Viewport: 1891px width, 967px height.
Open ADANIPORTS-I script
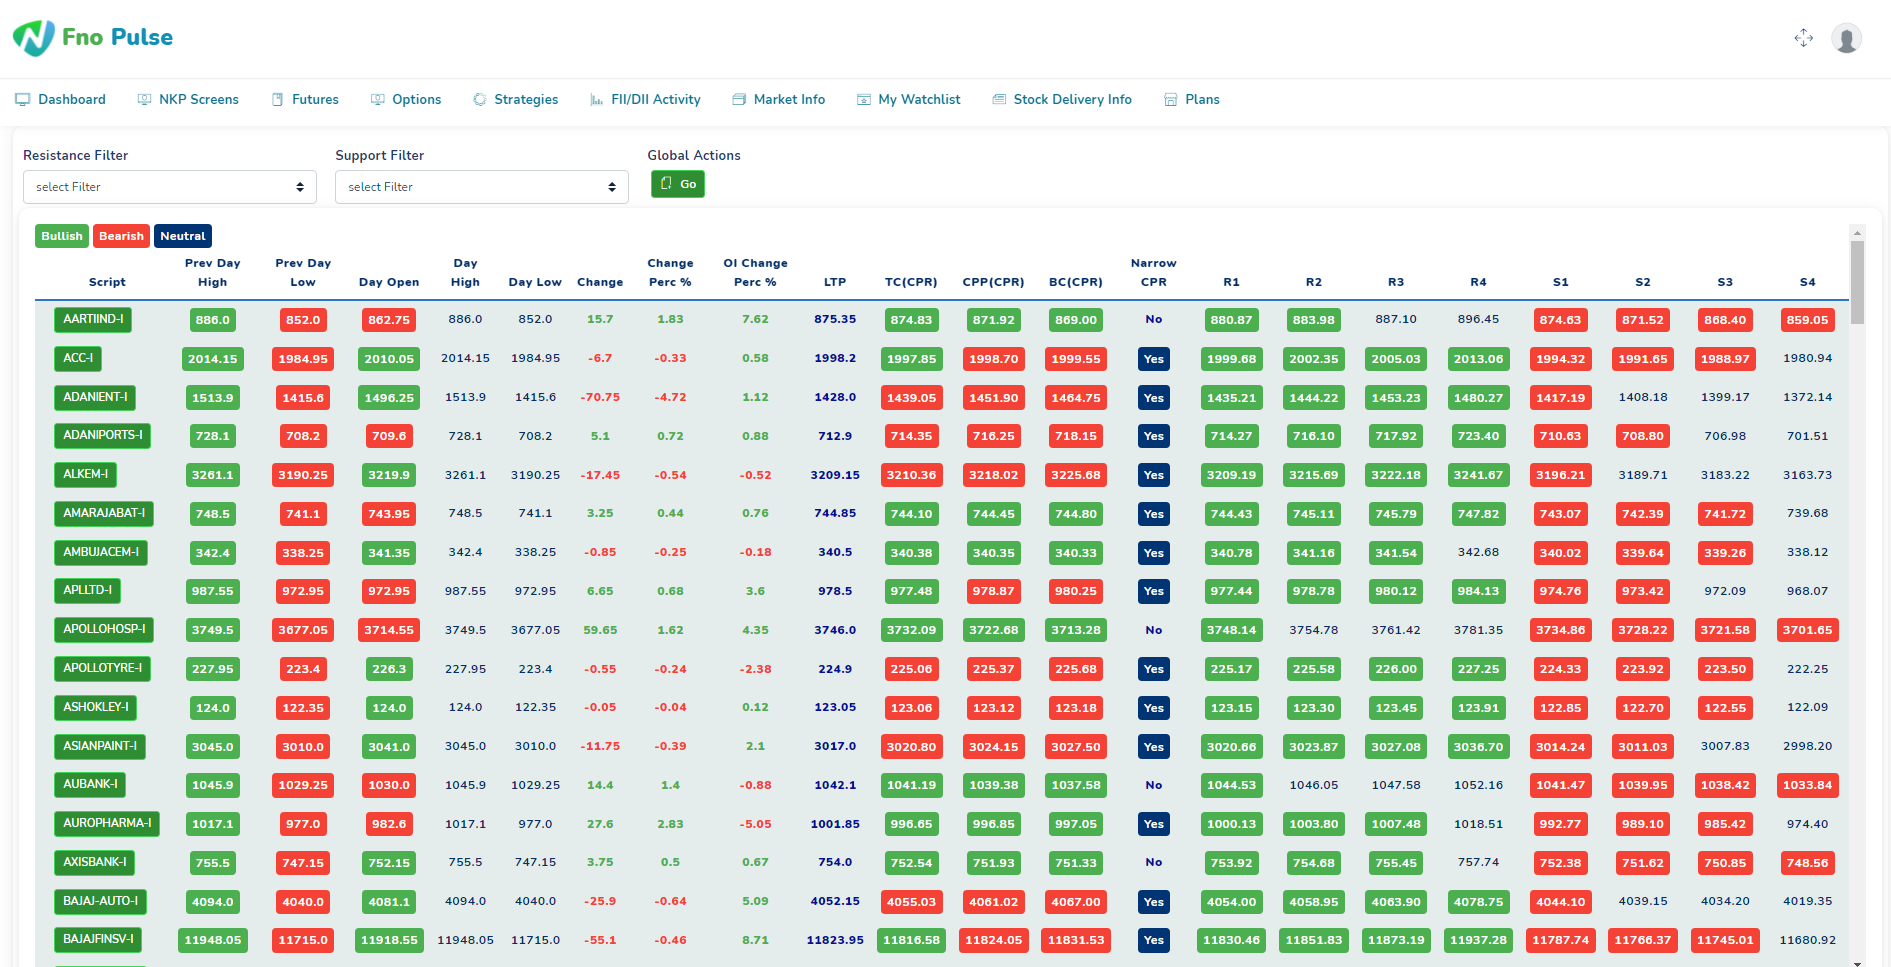click(103, 436)
